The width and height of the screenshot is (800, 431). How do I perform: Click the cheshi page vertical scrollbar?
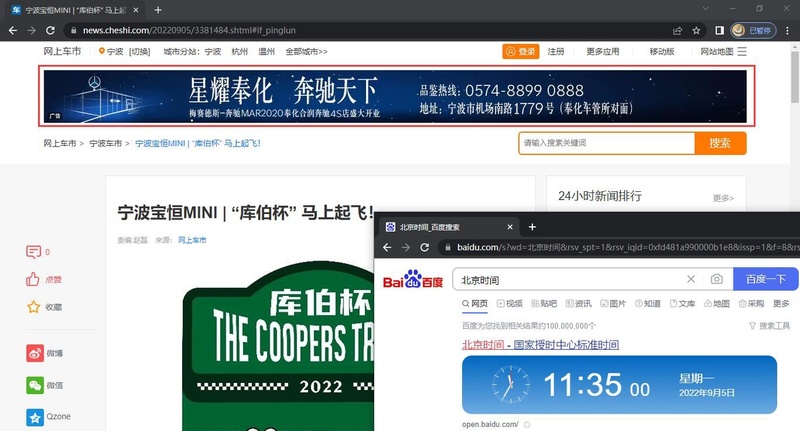tap(795, 77)
